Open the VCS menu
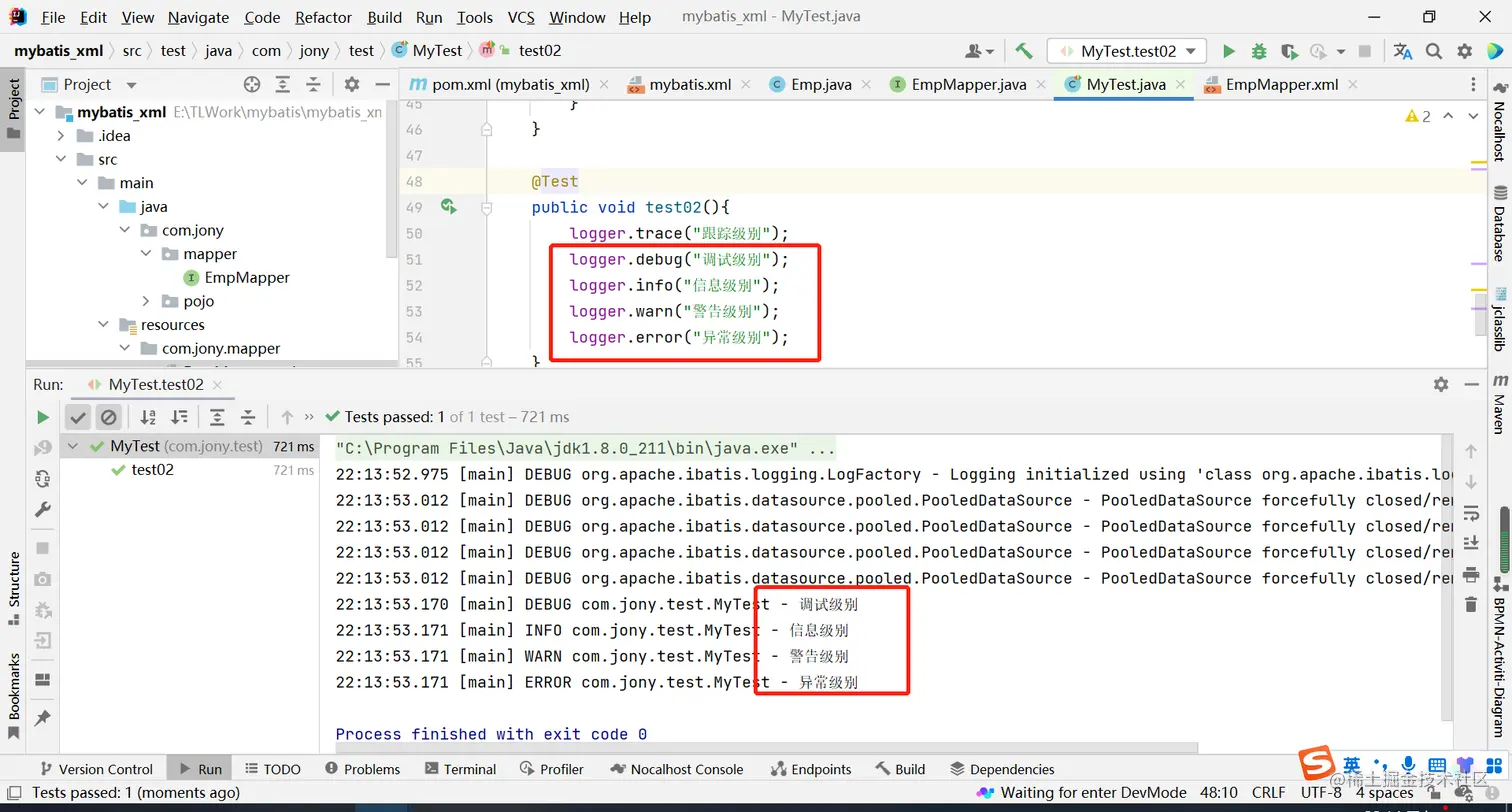This screenshot has width=1512, height=812. click(x=521, y=17)
